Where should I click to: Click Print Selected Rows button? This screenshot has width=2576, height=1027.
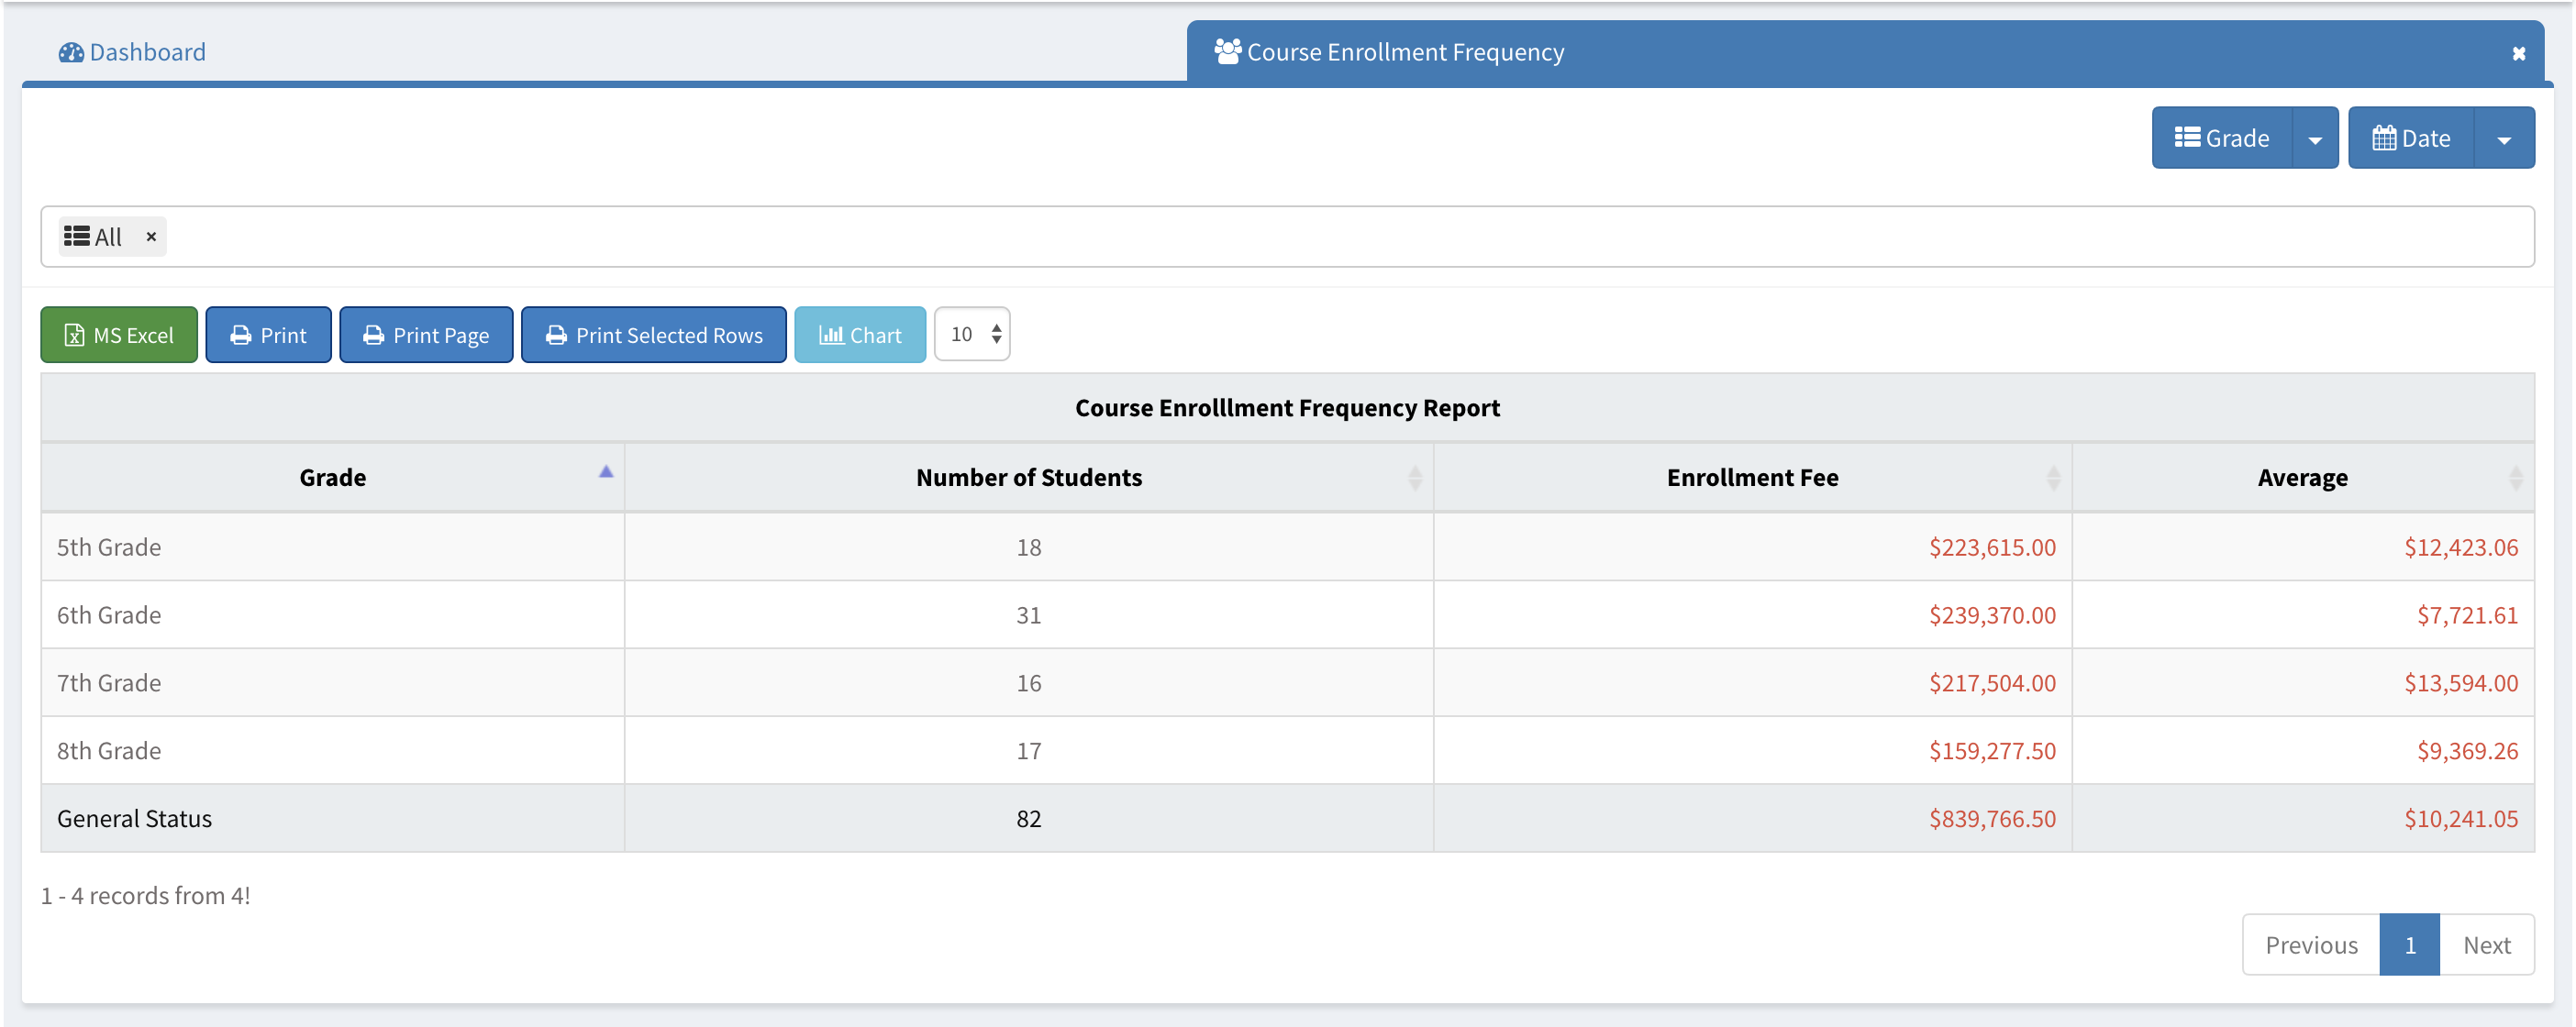point(653,335)
